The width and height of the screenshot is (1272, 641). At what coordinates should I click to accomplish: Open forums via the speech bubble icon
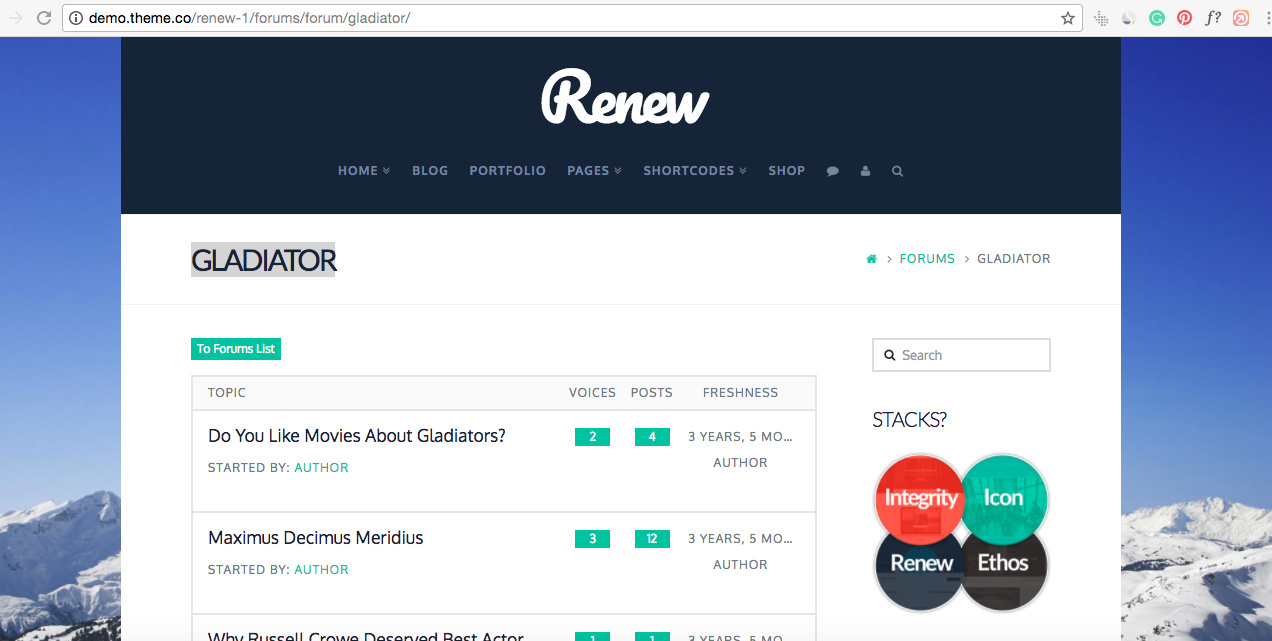point(832,171)
